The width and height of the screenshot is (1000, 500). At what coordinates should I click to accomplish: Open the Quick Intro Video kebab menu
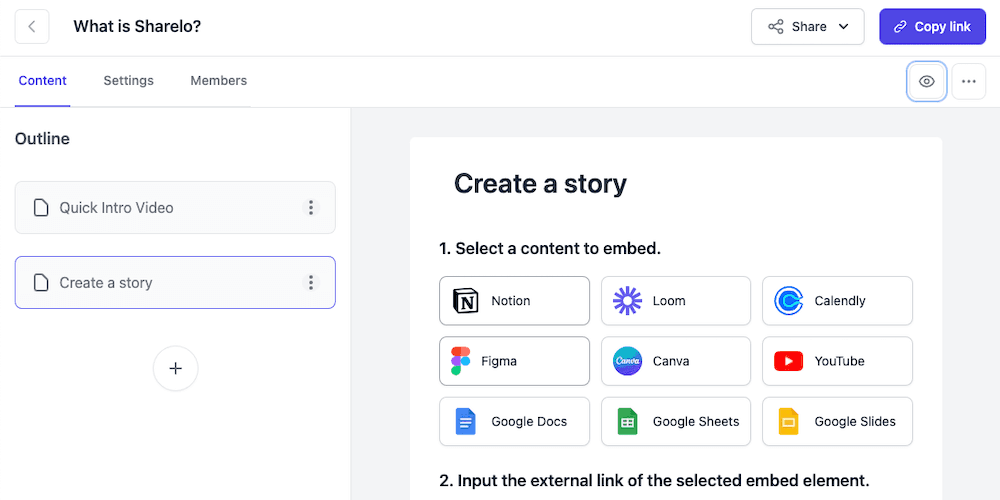click(x=311, y=208)
